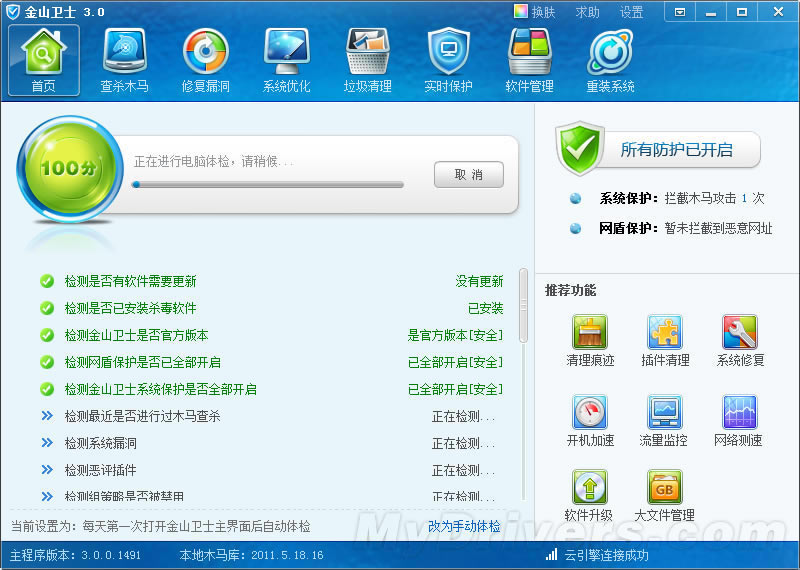The image size is (800, 570).
Task: Click the checkup progress bar
Action: pos(267,185)
